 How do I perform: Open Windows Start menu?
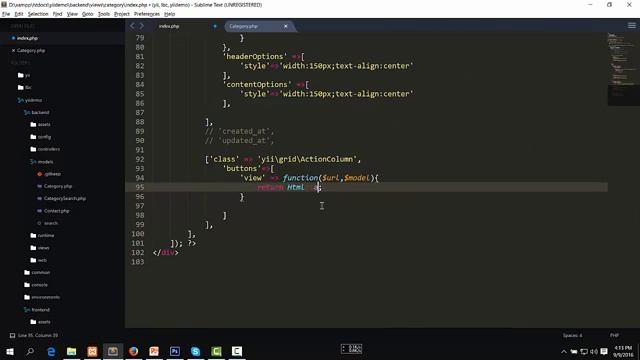[x=9, y=351]
